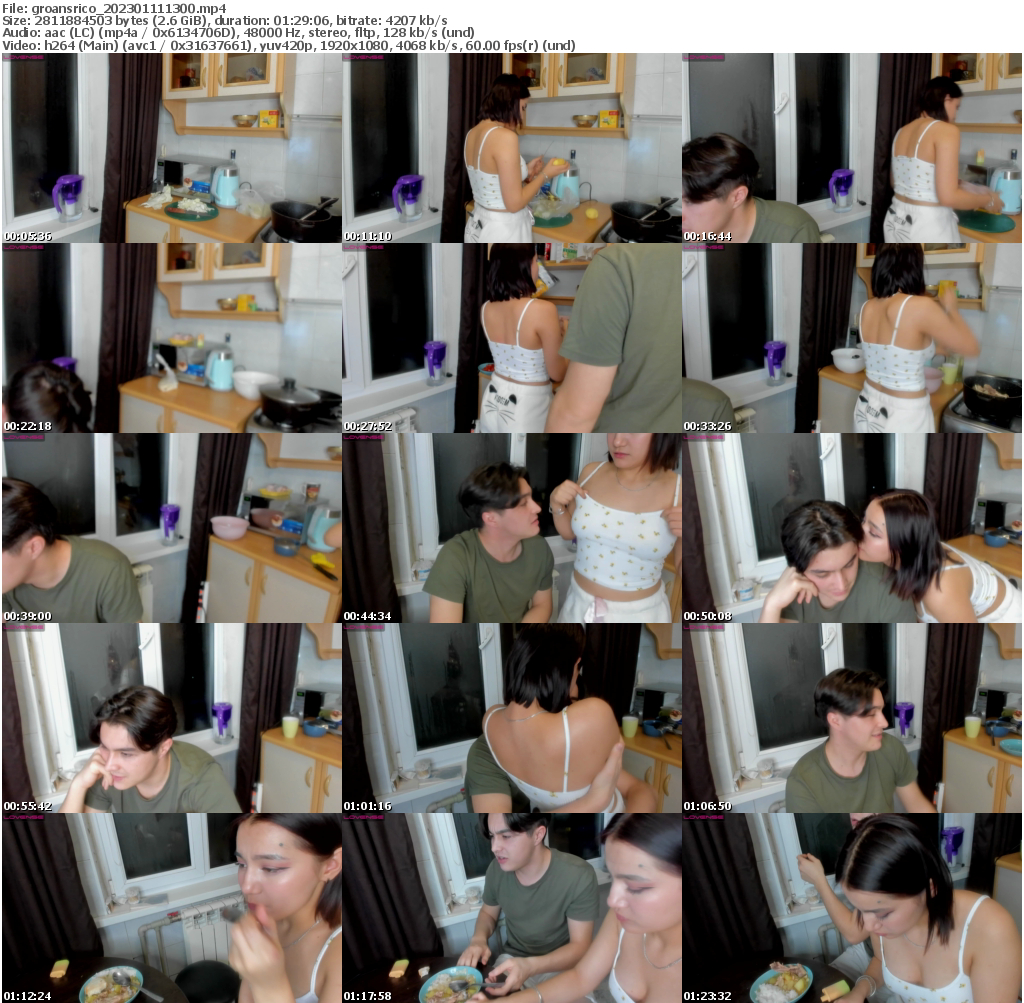The image size is (1024, 1003).
Task: Open the thumbnail at timestamp 00:55:42
Action: (x=170, y=717)
